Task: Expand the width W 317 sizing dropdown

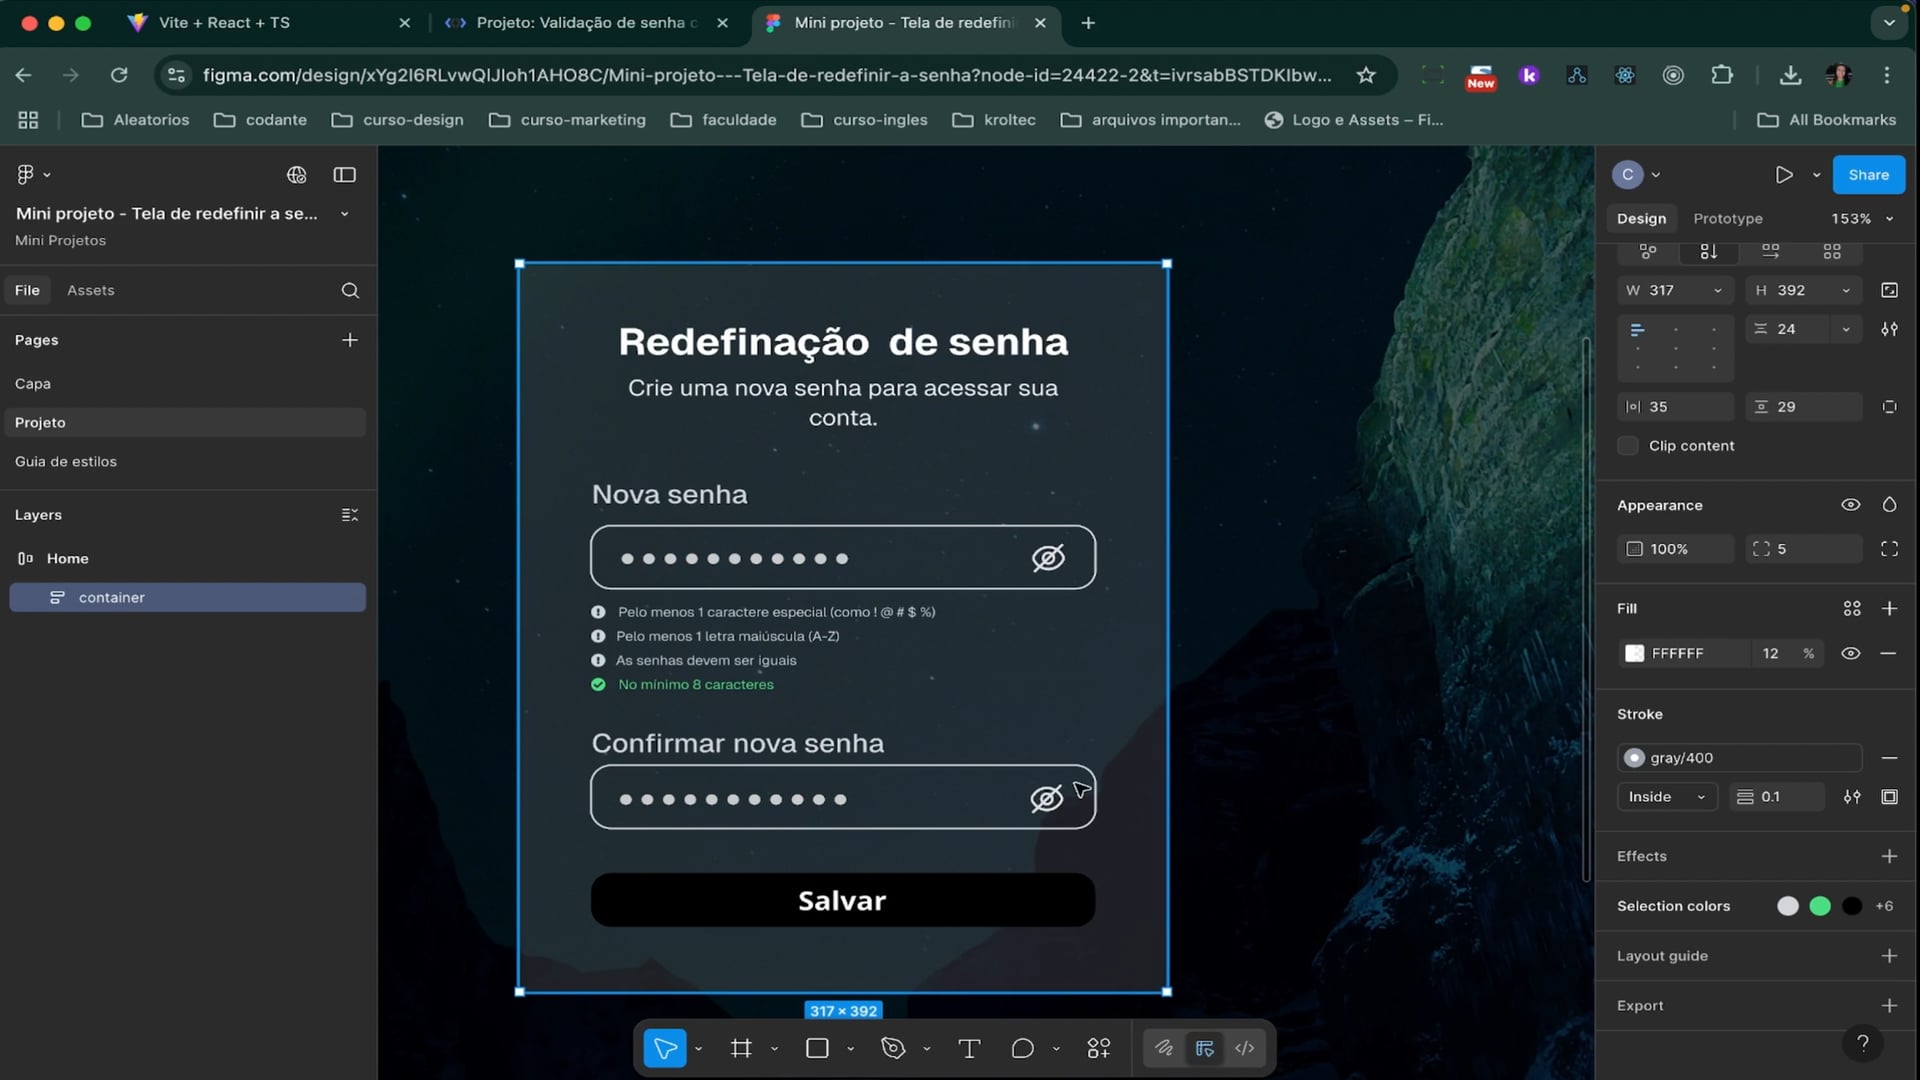Action: coord(1718,291)
